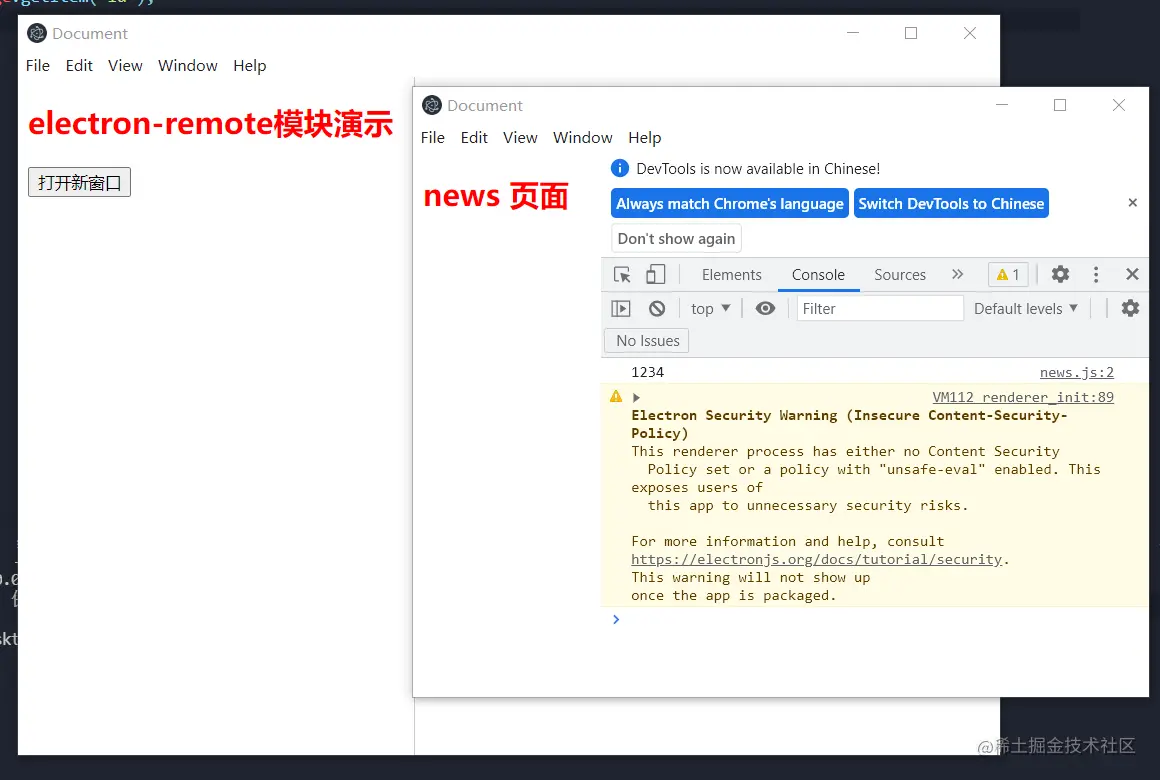The width and height of the screenshot is (1160, 780).
Task: Minimize the news window
Action: pyautogui.click(x=1002, y=105)
